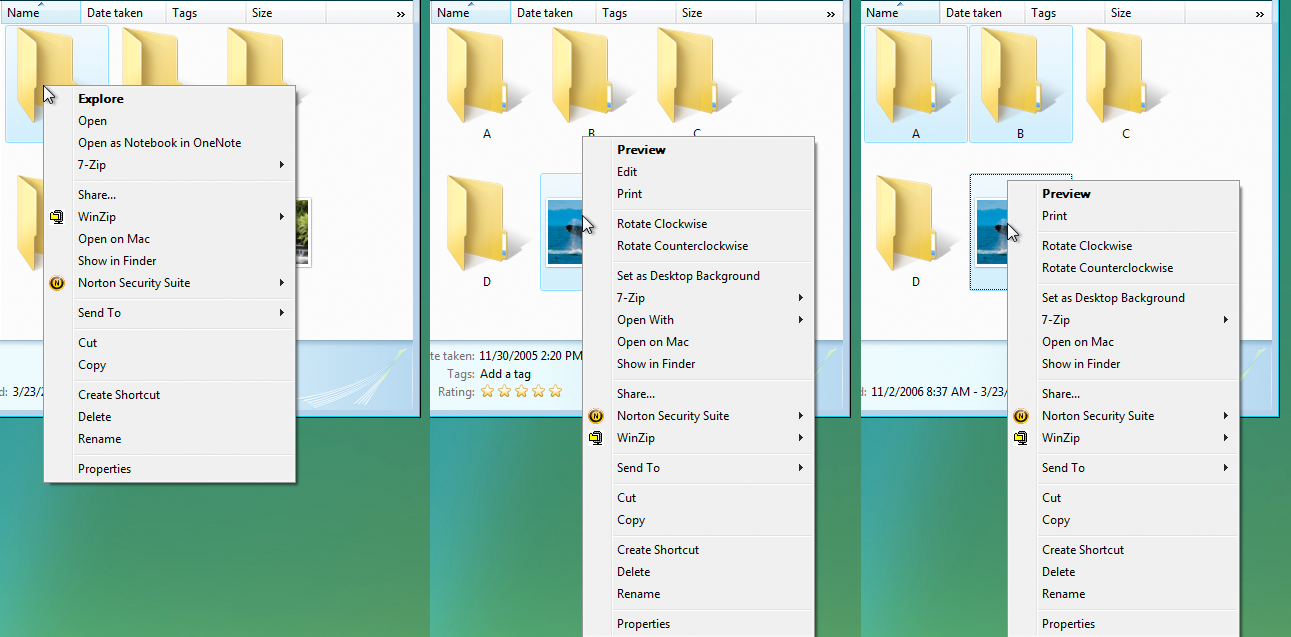The image size is (1291, 637).
Task: Click the Norton icon in the middle context menu
Action: (596, 416)
